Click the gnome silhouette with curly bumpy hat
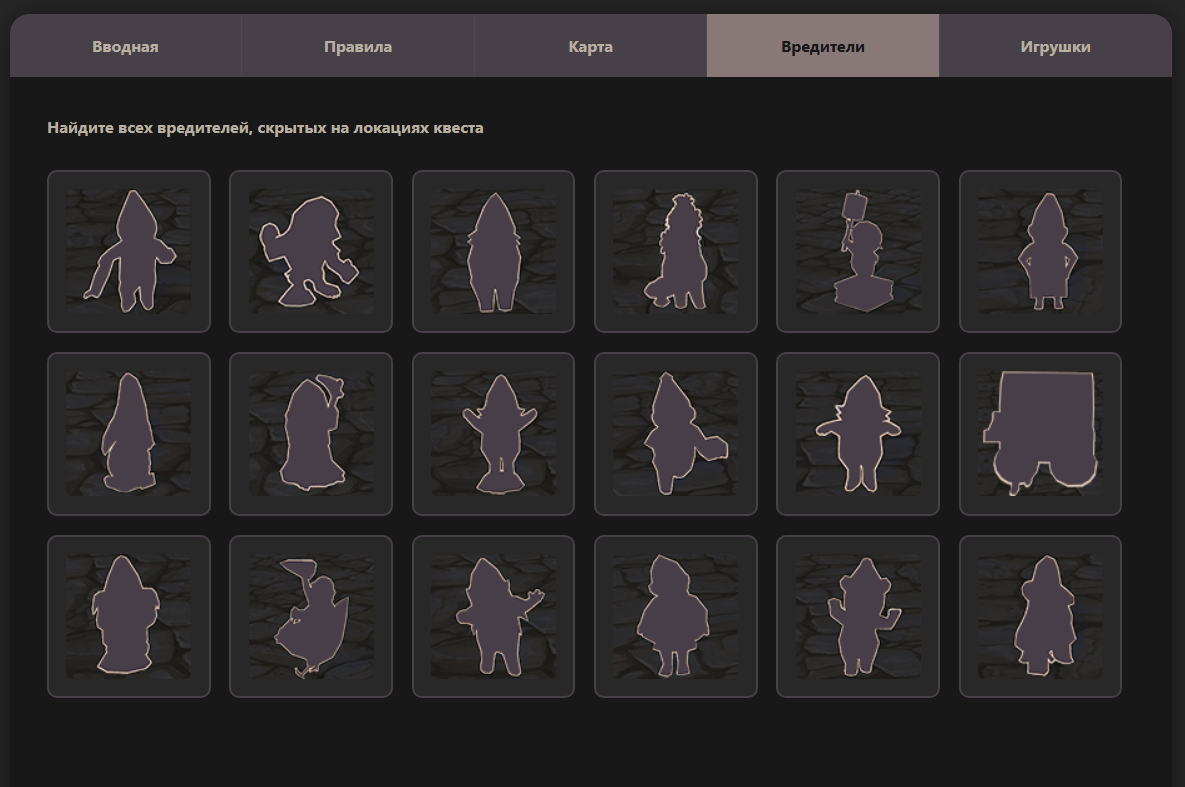 click(x=676, y=251)
